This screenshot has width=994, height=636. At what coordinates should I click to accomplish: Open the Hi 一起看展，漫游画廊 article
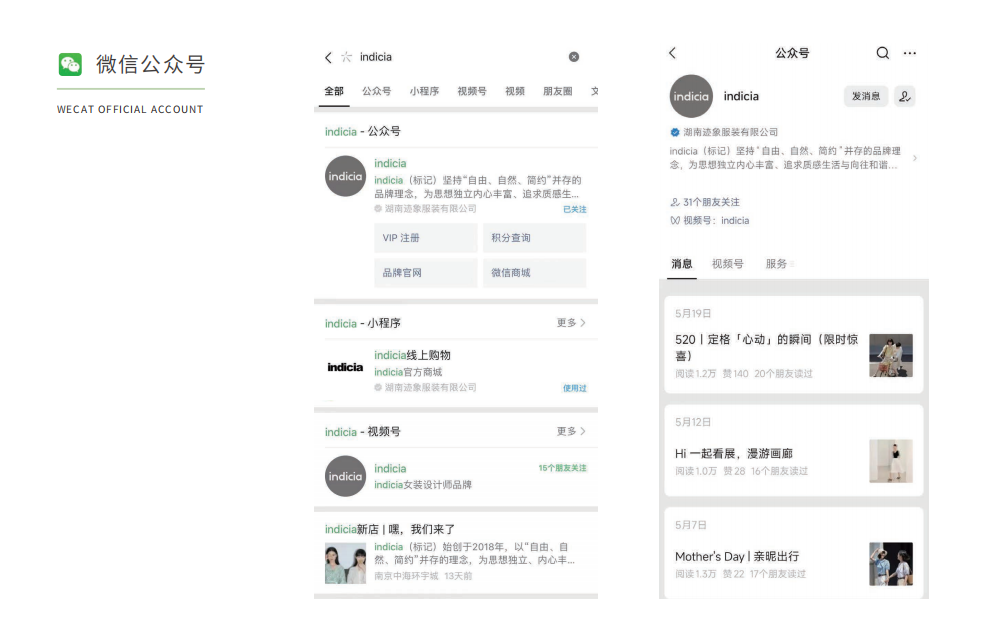click(x=733, y=453)
